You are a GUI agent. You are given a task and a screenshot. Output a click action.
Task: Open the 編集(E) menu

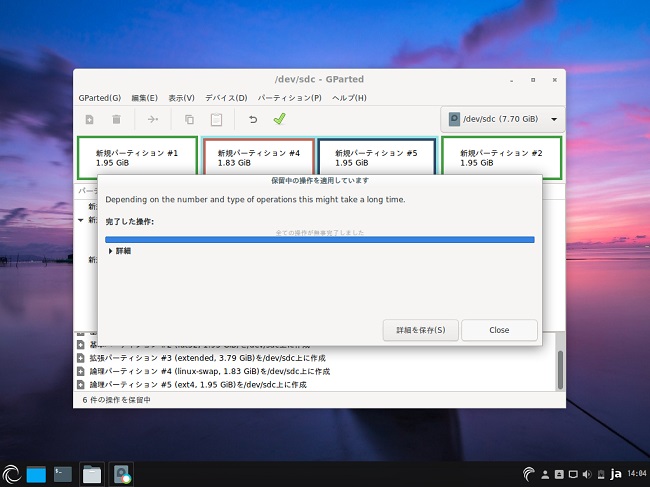point(144,98)
